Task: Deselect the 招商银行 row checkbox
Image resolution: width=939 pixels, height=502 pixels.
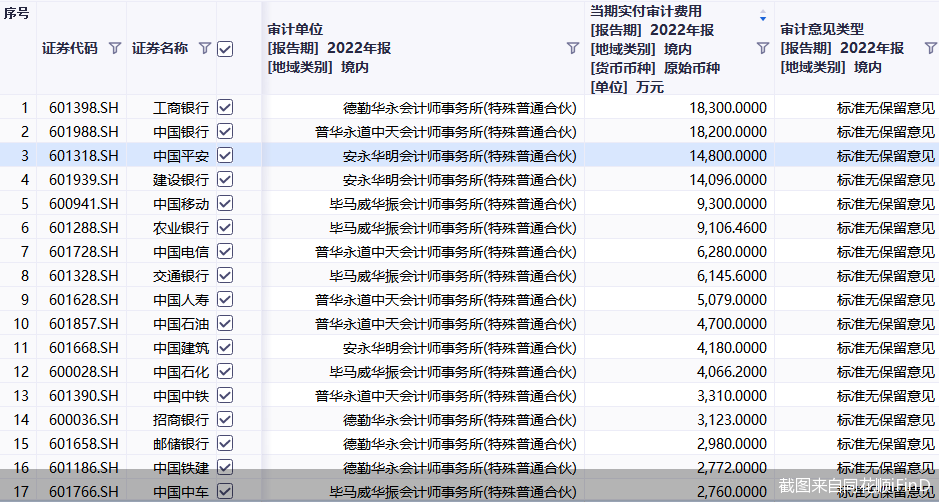Action: pos(225,419)
